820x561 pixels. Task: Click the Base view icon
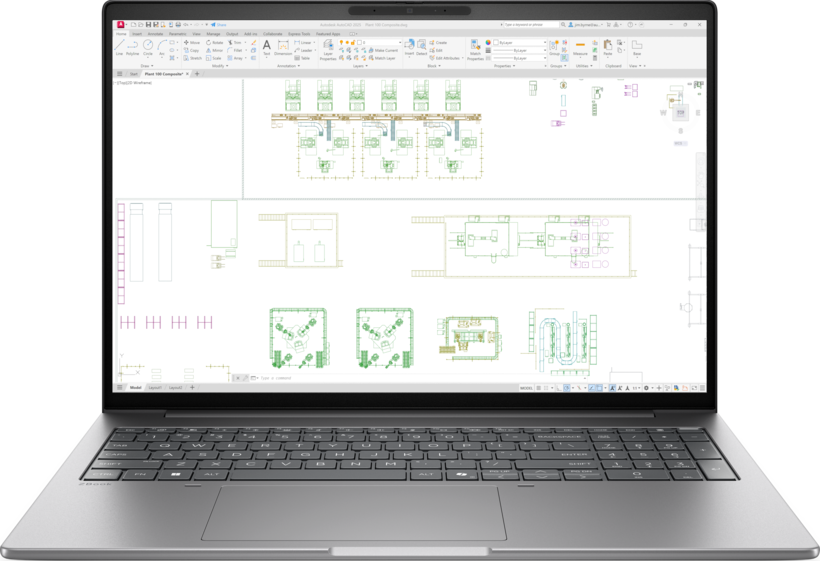[637, 48]
